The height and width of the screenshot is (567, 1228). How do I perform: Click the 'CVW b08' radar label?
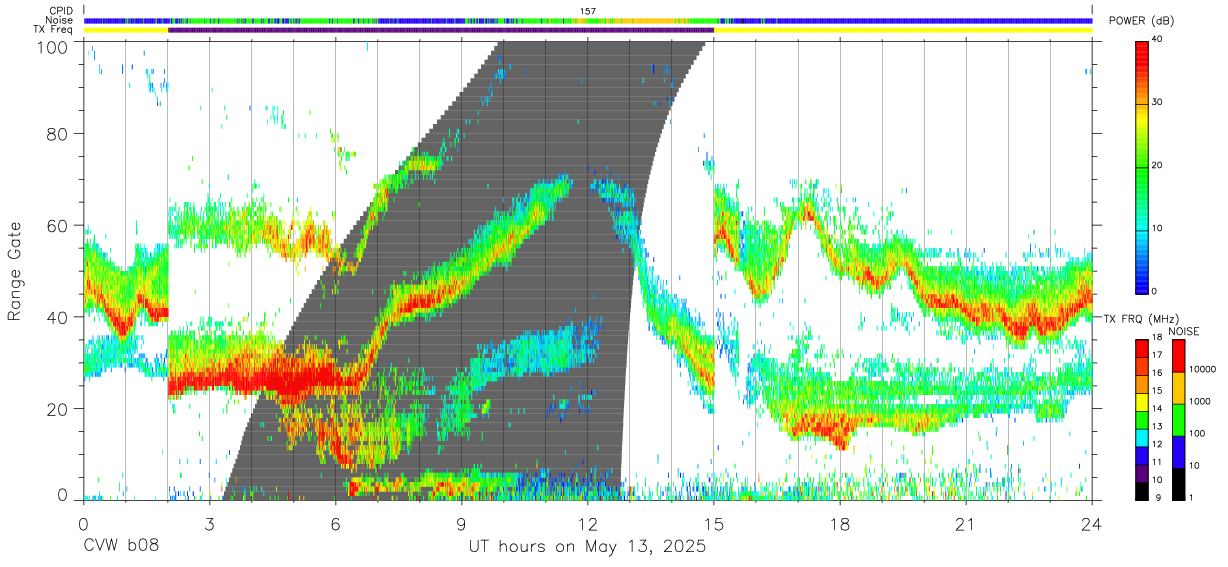(121, 547)
